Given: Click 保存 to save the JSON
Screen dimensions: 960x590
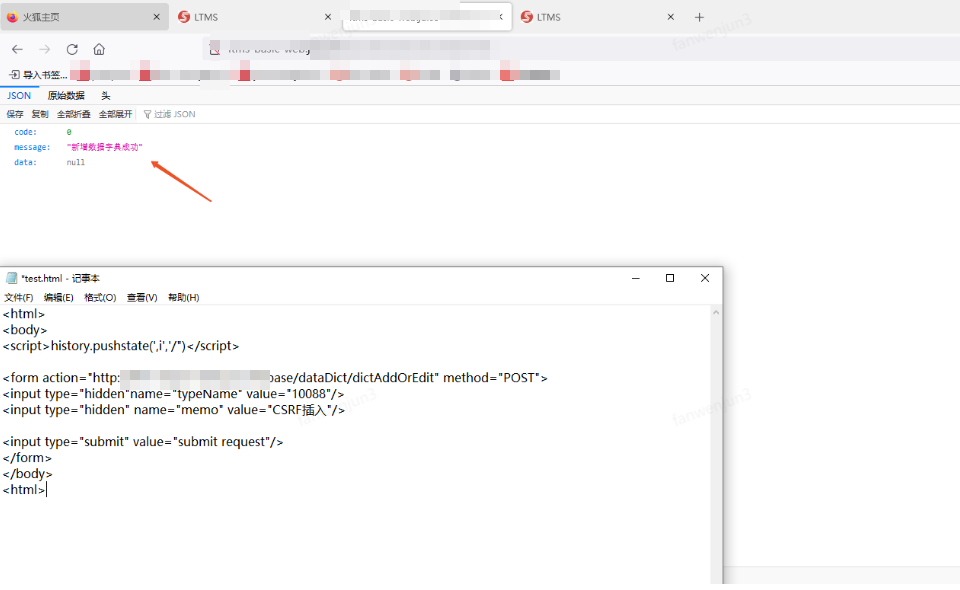Looking at the screenshot, I should [x=15, y=114].
